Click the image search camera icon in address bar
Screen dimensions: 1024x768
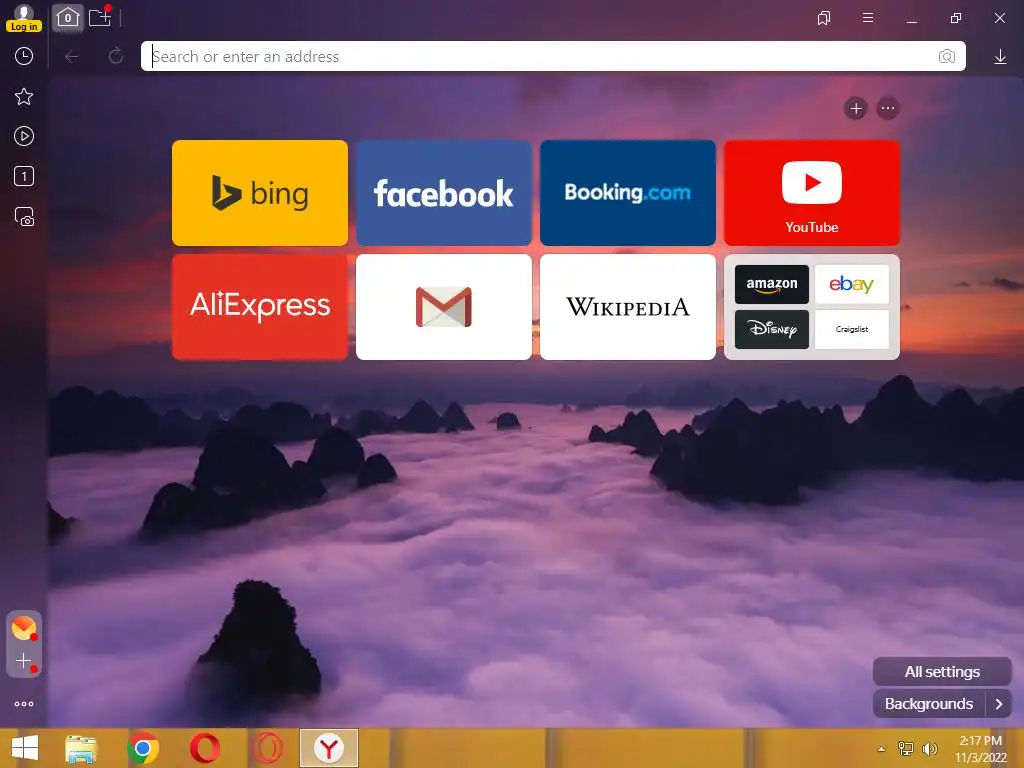pyautogui.click(x=946, y=57)
